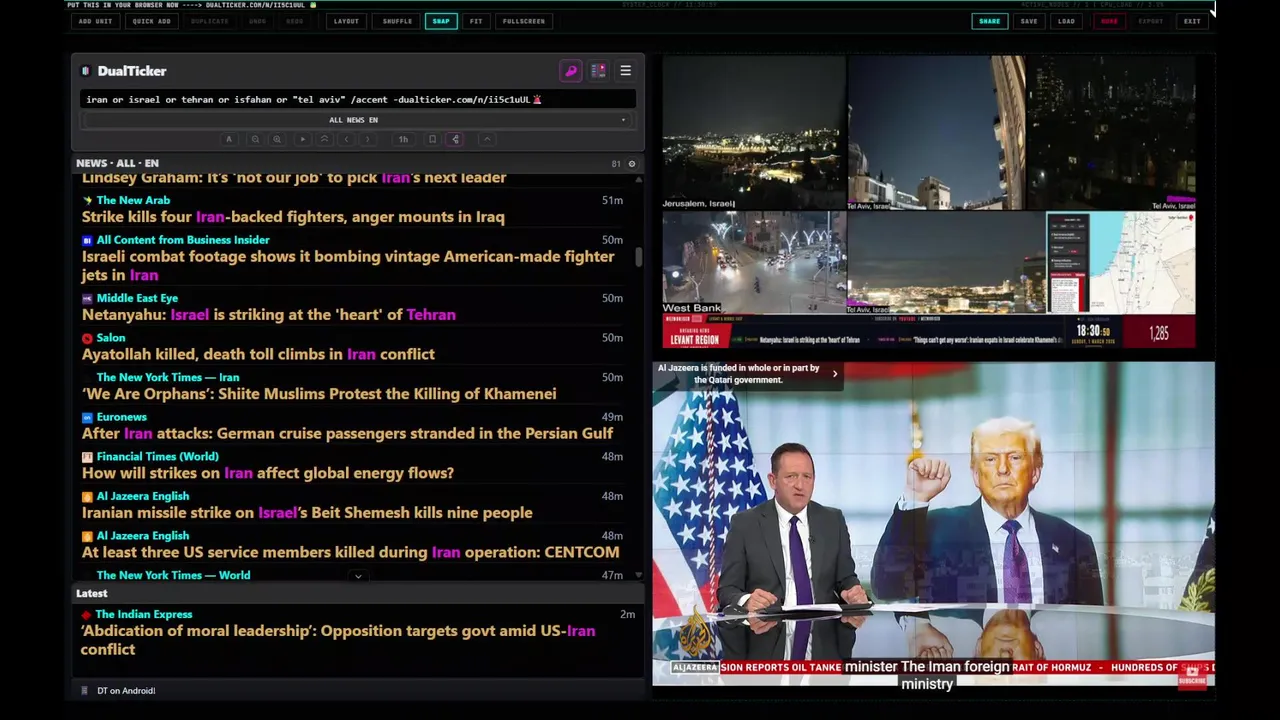This screenshot has height=720, width=1280.
Task: Toggle the SNAP option
Action: pos(441,21)
